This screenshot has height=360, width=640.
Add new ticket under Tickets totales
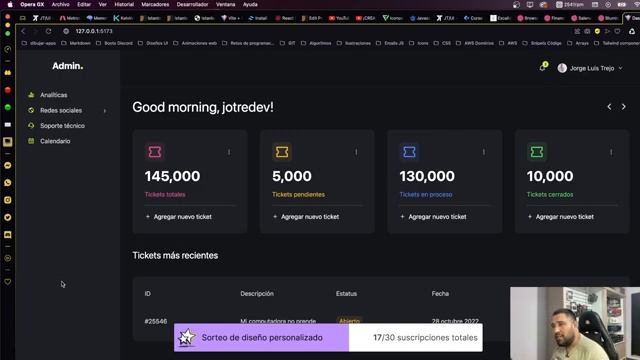tap(179, 217)
